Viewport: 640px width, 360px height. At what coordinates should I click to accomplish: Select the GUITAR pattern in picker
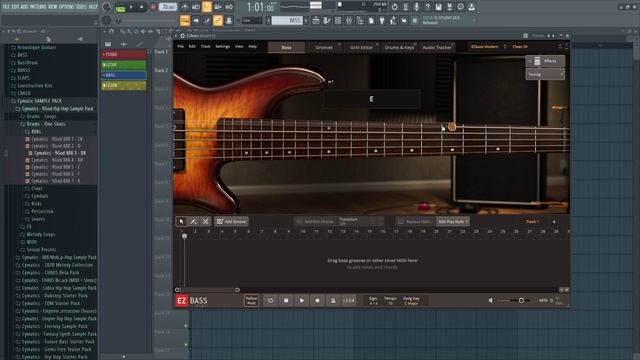(x=124, y=64)
